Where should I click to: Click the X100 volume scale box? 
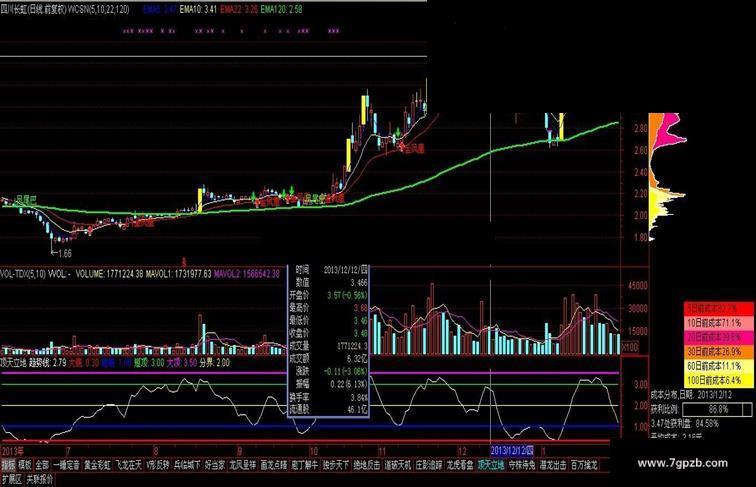629,346
